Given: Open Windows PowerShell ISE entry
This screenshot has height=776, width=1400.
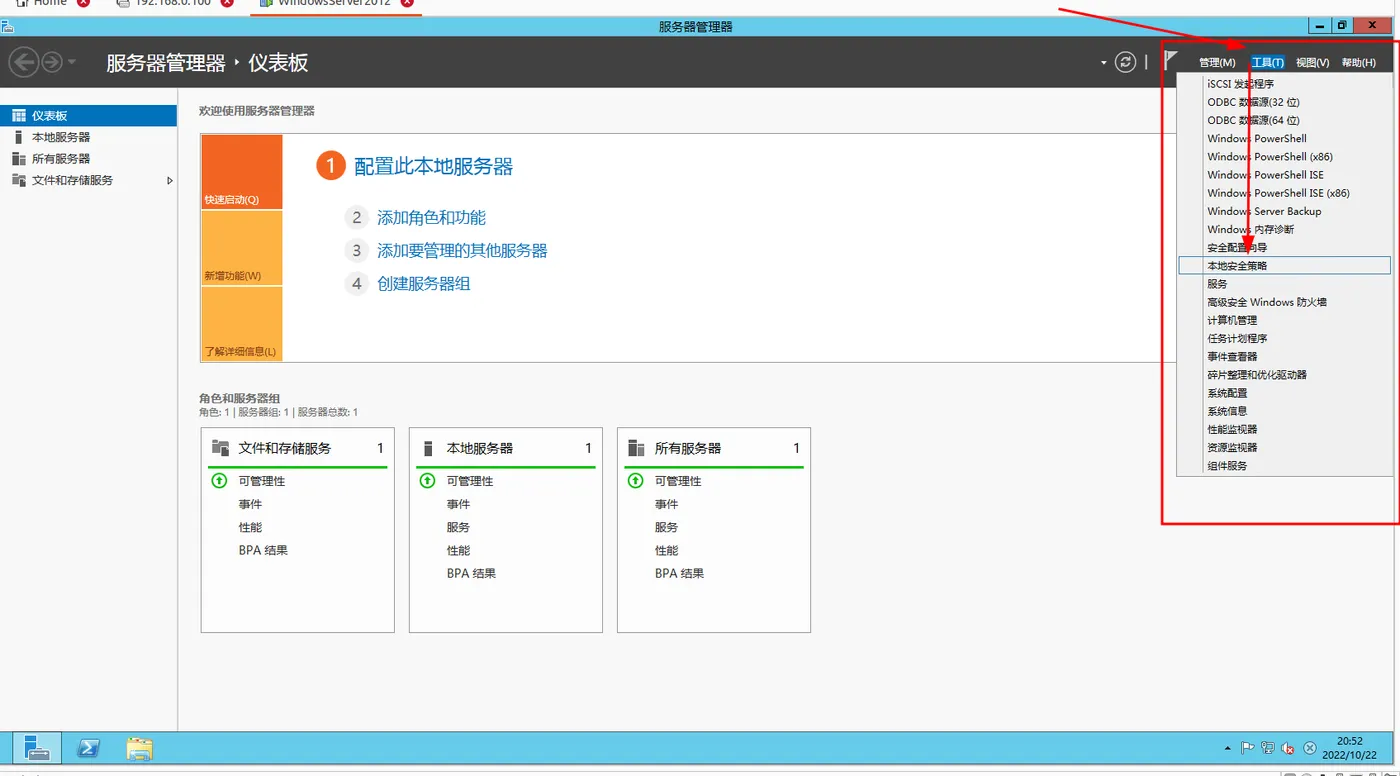Looking at the screenshot, I should pos(1284,175).
